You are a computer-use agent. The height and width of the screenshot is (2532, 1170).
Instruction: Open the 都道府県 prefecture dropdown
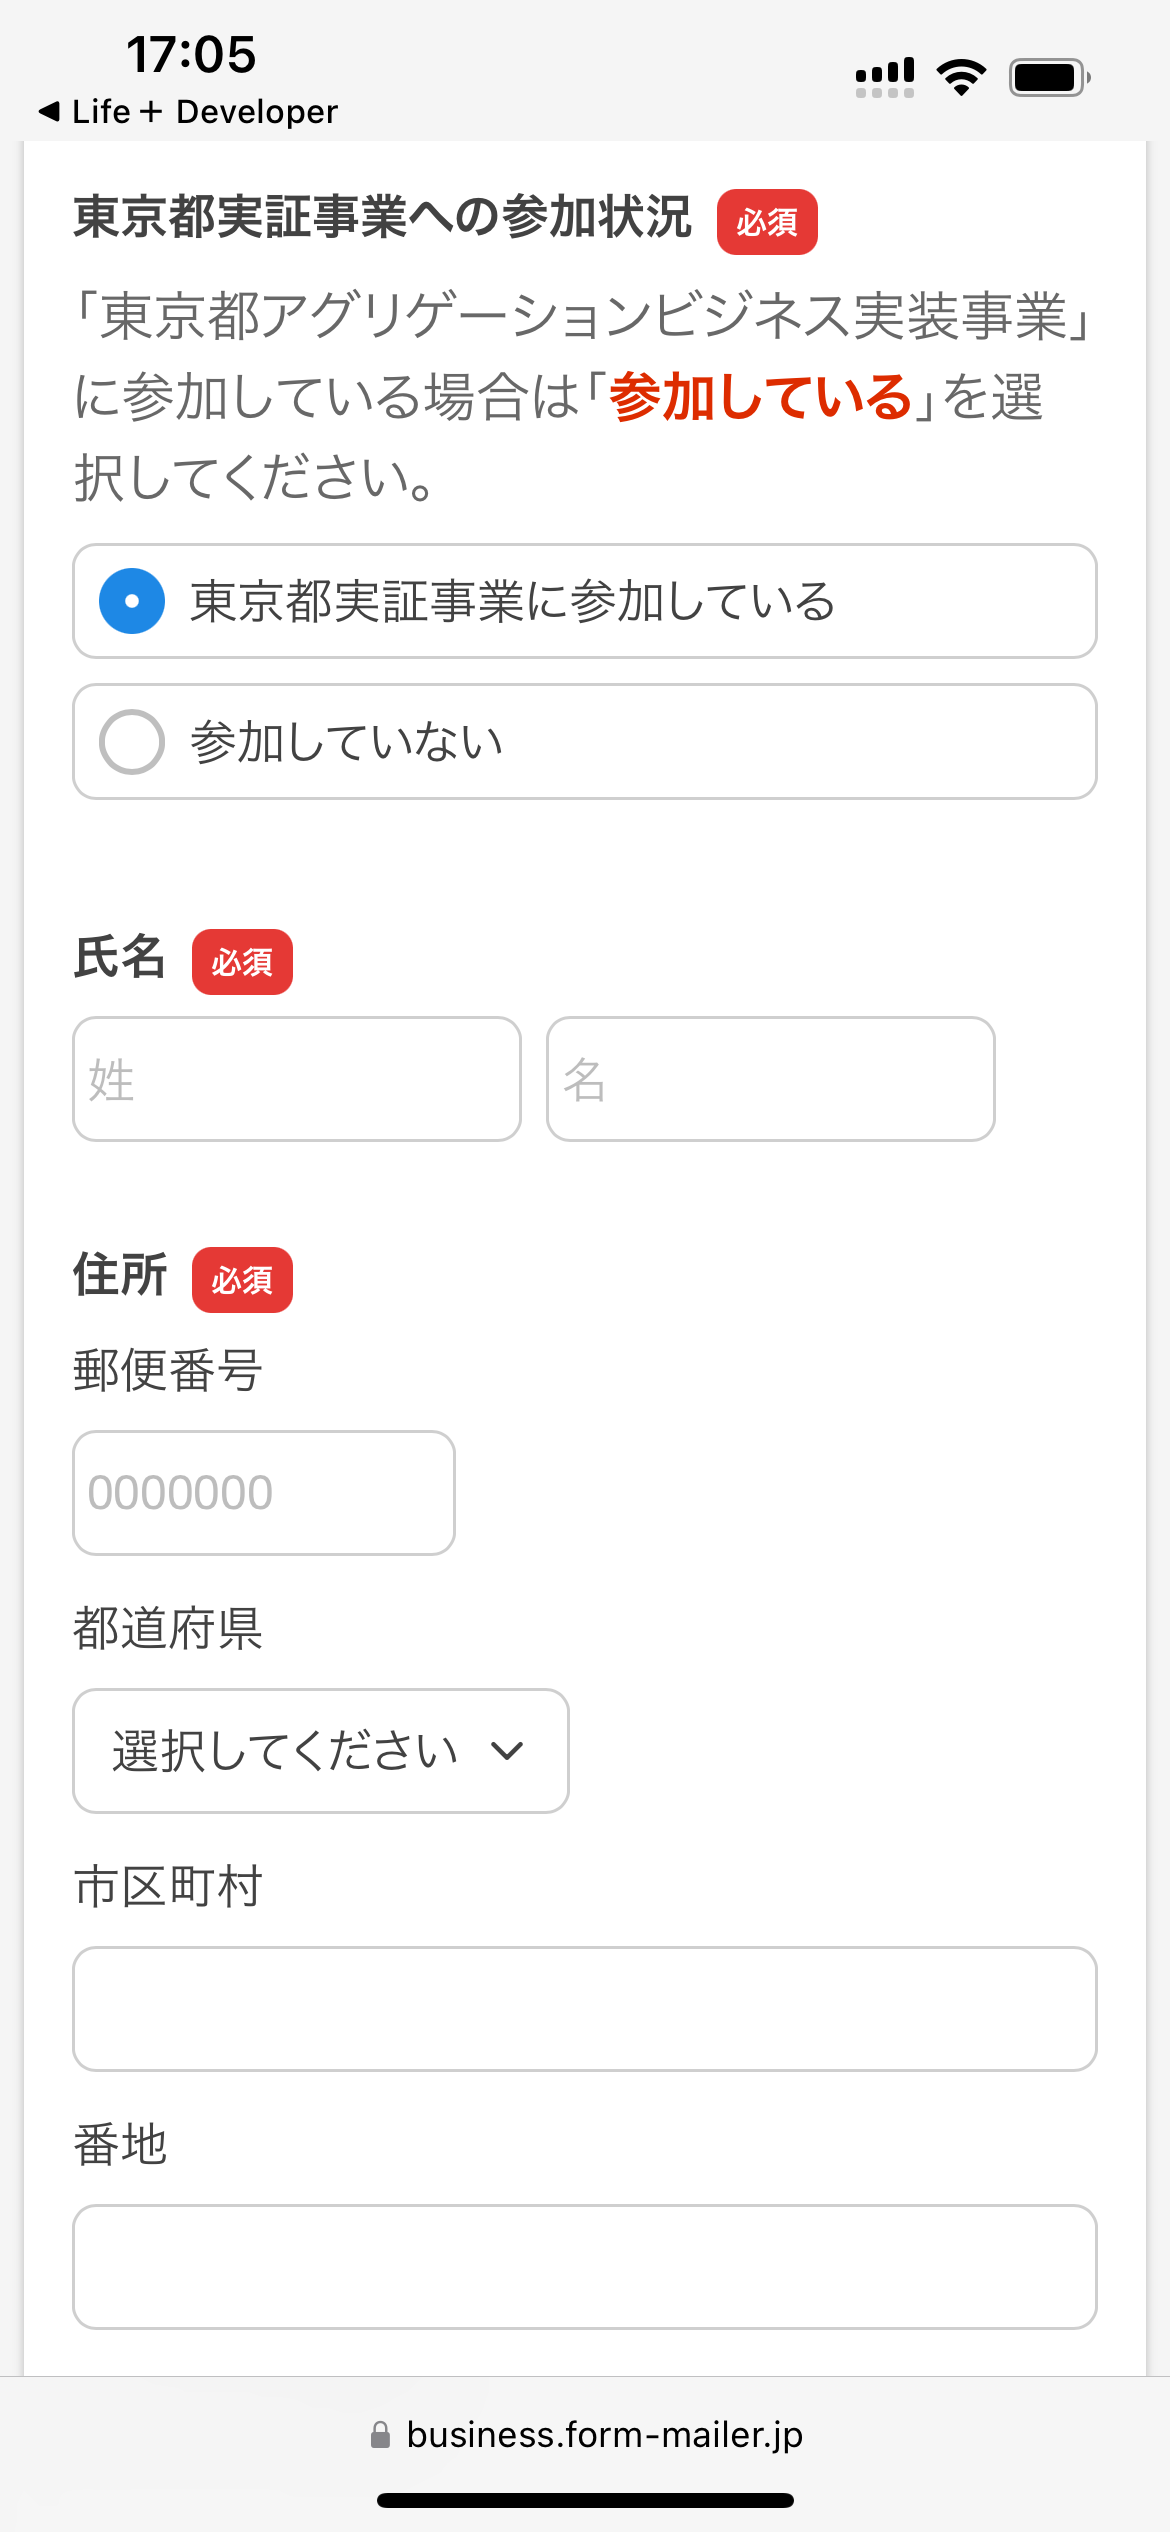321,1751
